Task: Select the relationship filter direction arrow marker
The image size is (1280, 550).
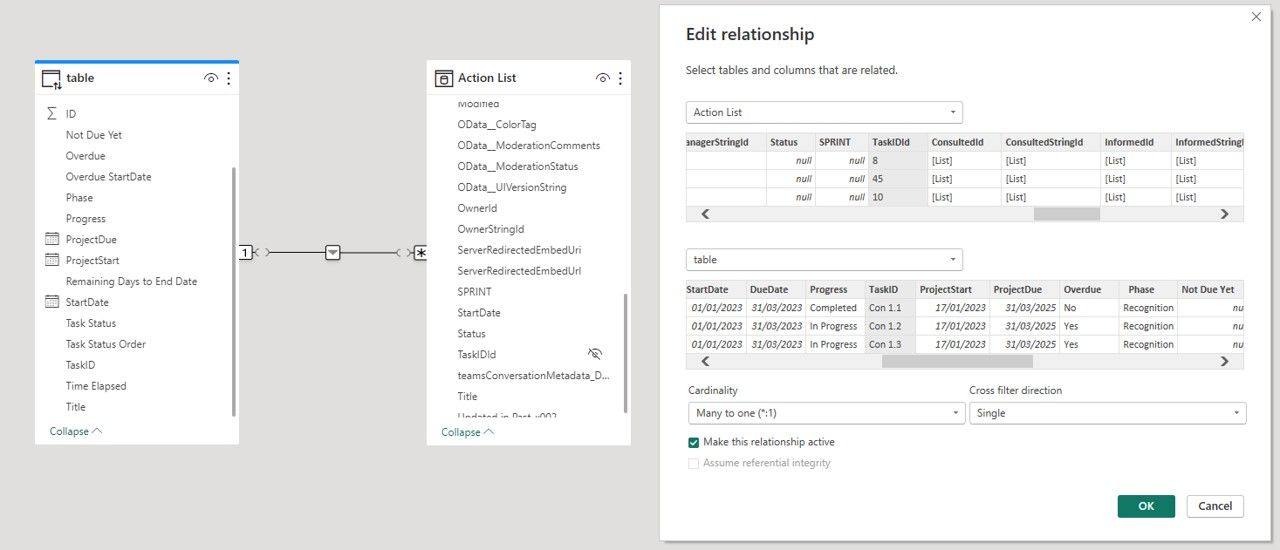Action: [333, 253]
